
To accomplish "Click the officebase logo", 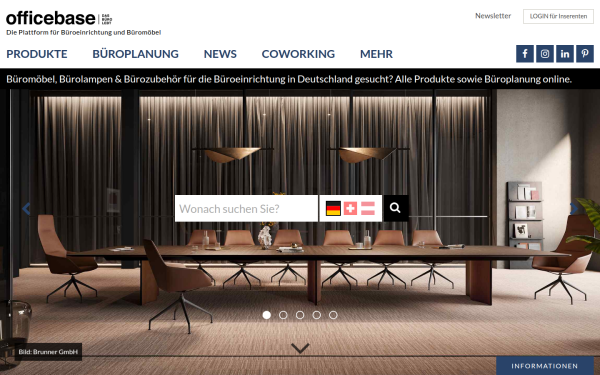I will [x=59, y=18].
